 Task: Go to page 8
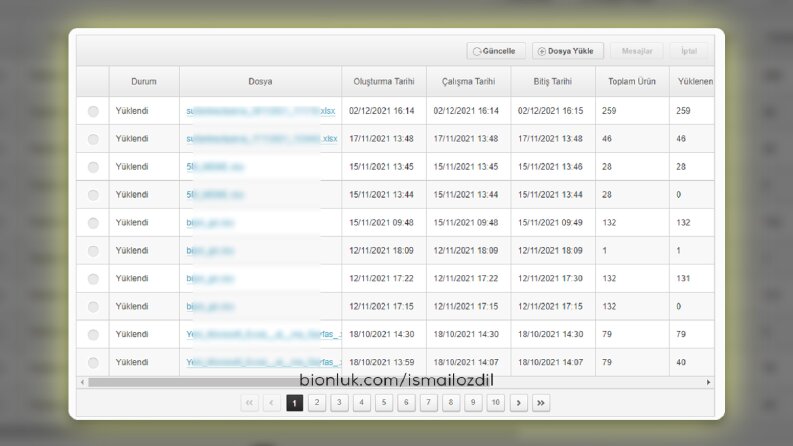[x=451, y=403]
